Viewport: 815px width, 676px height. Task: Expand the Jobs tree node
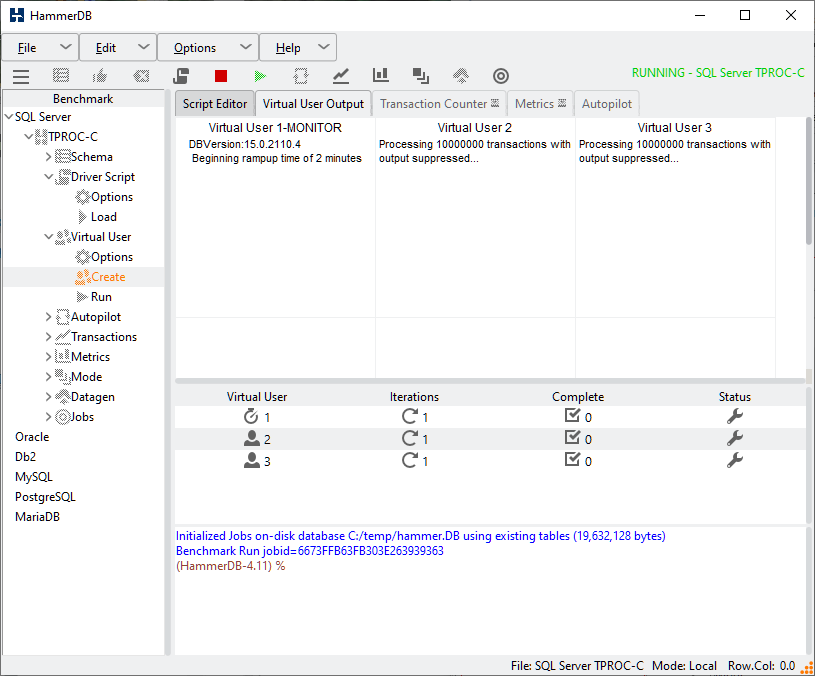48,417
